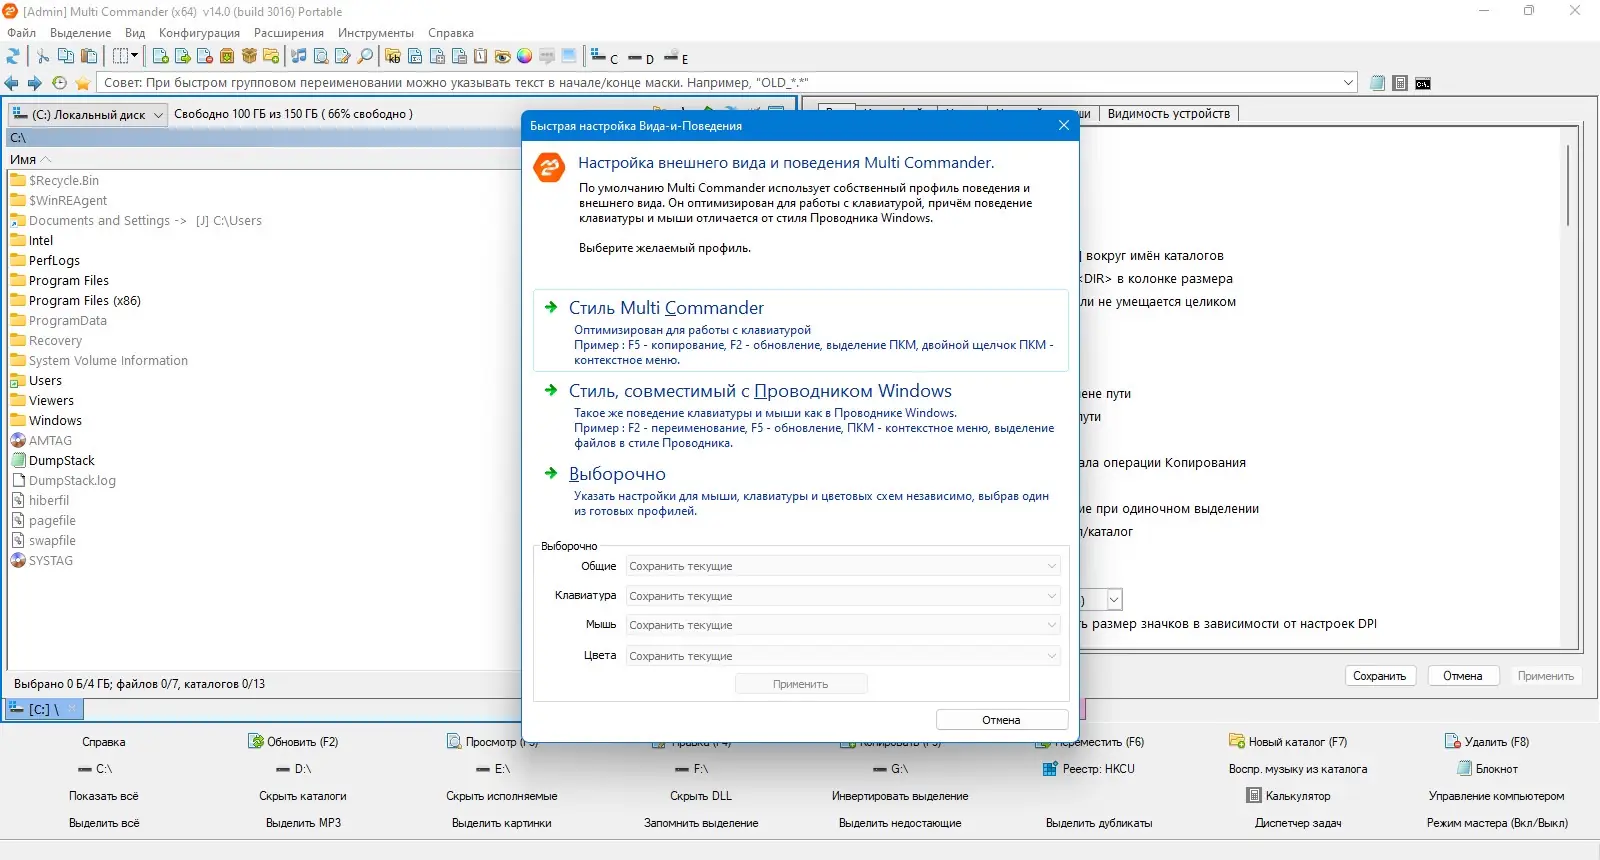Open the 'Клавиатура' profile dropdown
The height and width of the screenshot is (860, 1600).
pos(843,596)
